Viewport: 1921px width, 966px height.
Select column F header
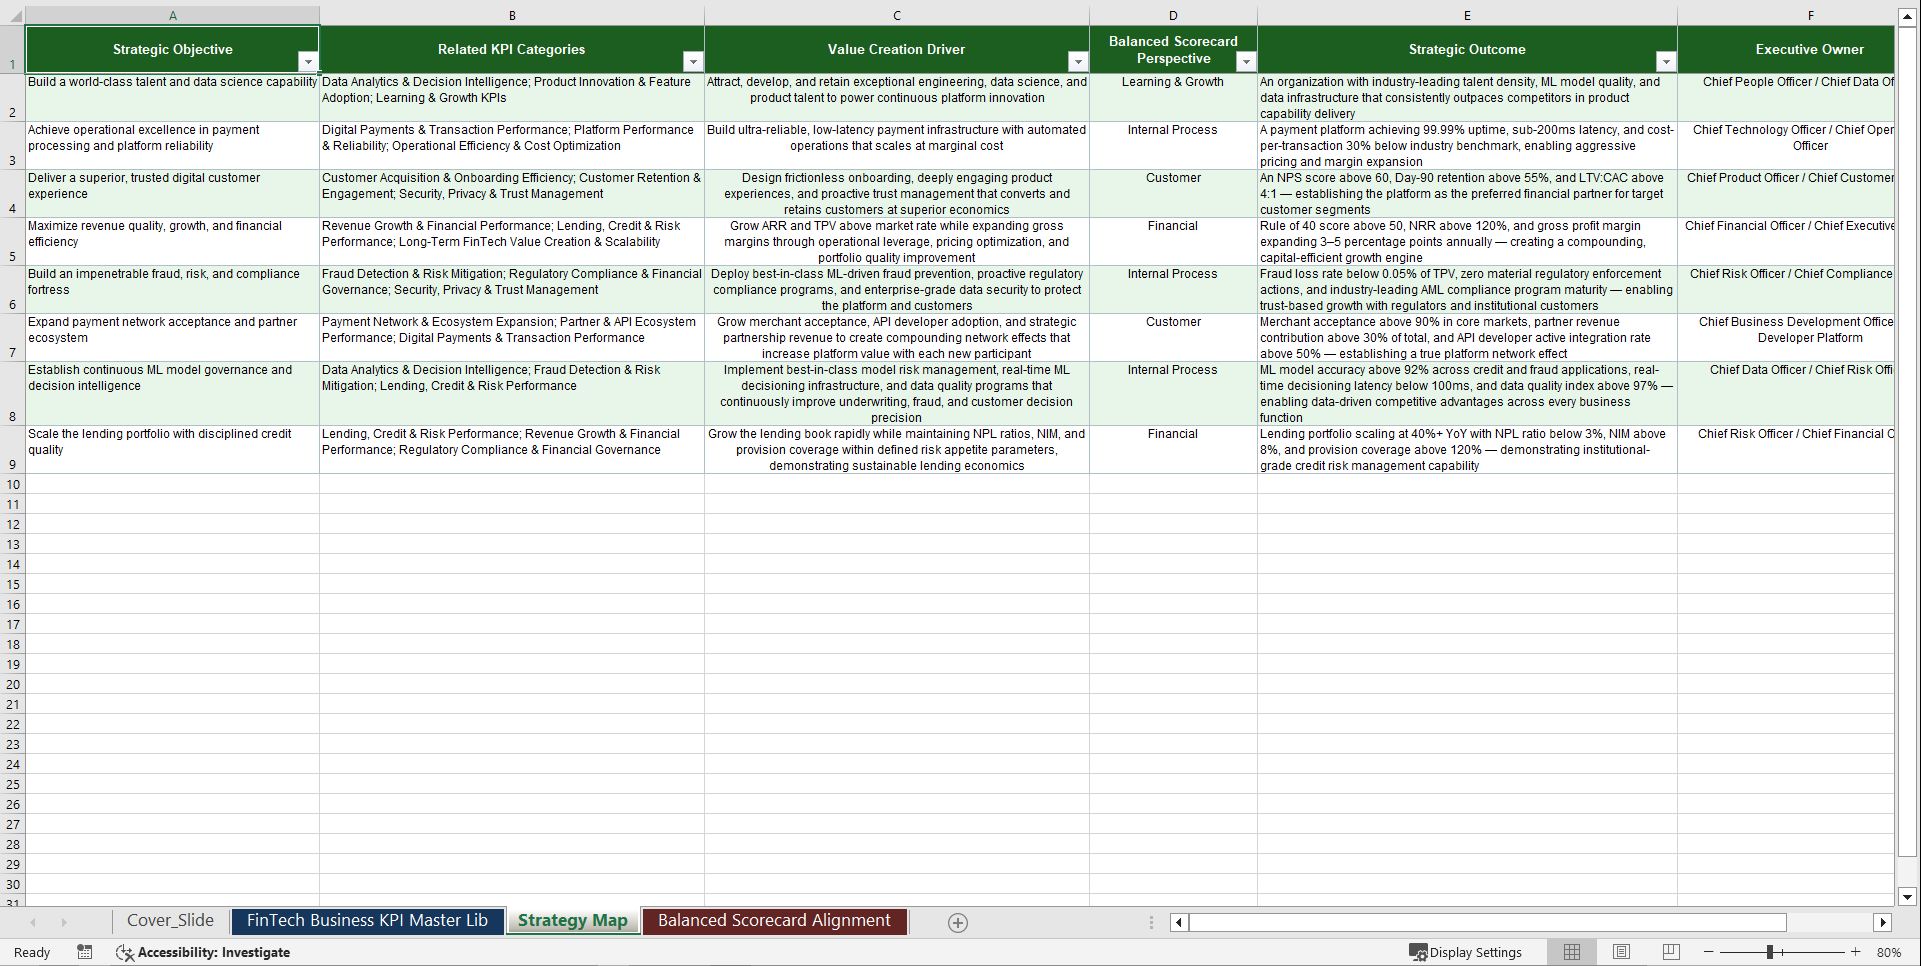1786,15
